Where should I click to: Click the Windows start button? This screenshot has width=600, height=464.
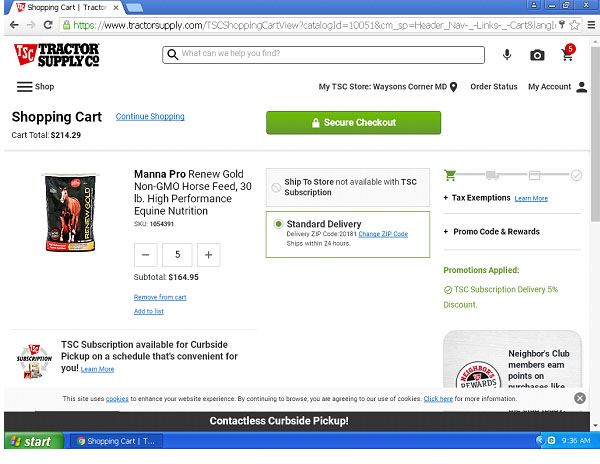34,441
